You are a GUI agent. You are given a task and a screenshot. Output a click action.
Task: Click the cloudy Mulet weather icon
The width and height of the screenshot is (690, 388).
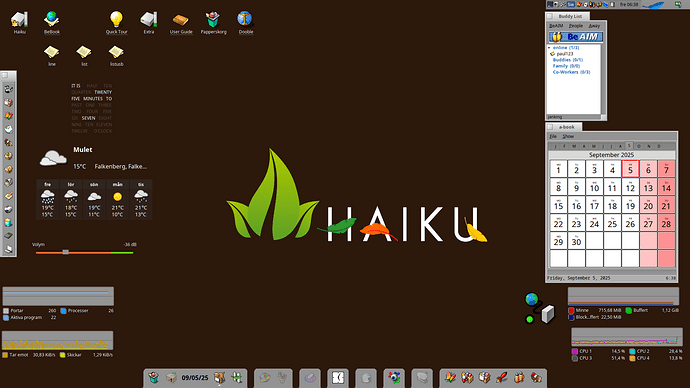click(x=53, y=158)
